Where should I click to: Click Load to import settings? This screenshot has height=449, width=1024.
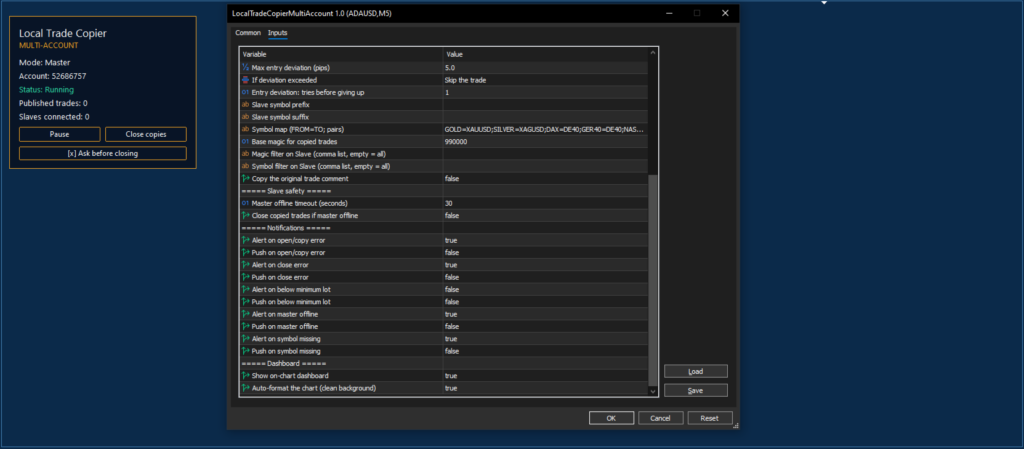click(x=696, y=371)
